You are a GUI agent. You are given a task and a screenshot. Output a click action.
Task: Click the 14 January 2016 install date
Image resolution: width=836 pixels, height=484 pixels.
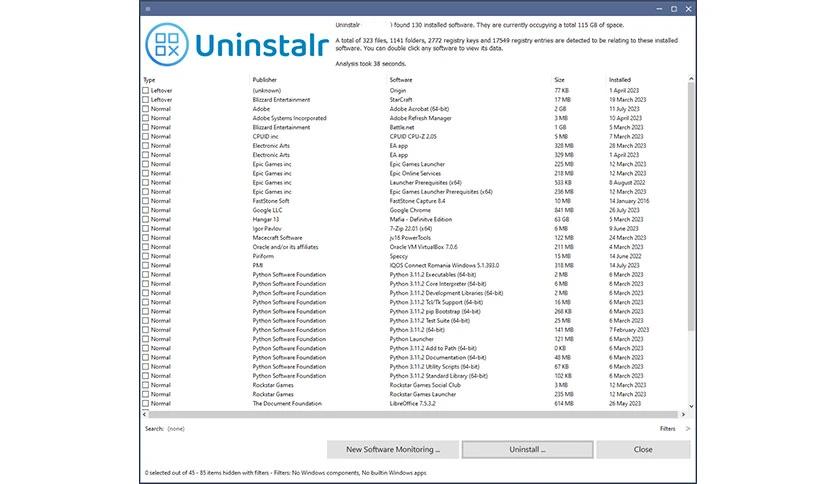[x=629, y=201]
